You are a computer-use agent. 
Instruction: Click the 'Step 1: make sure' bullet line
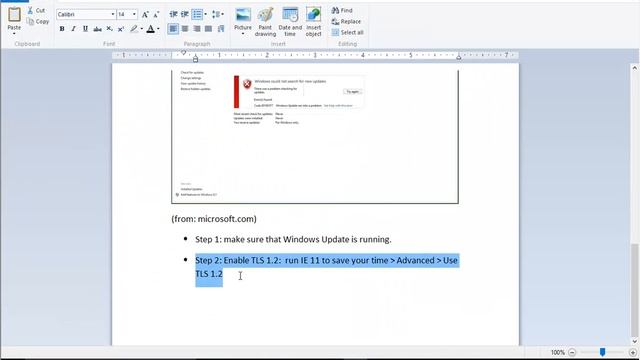[293, 240]
